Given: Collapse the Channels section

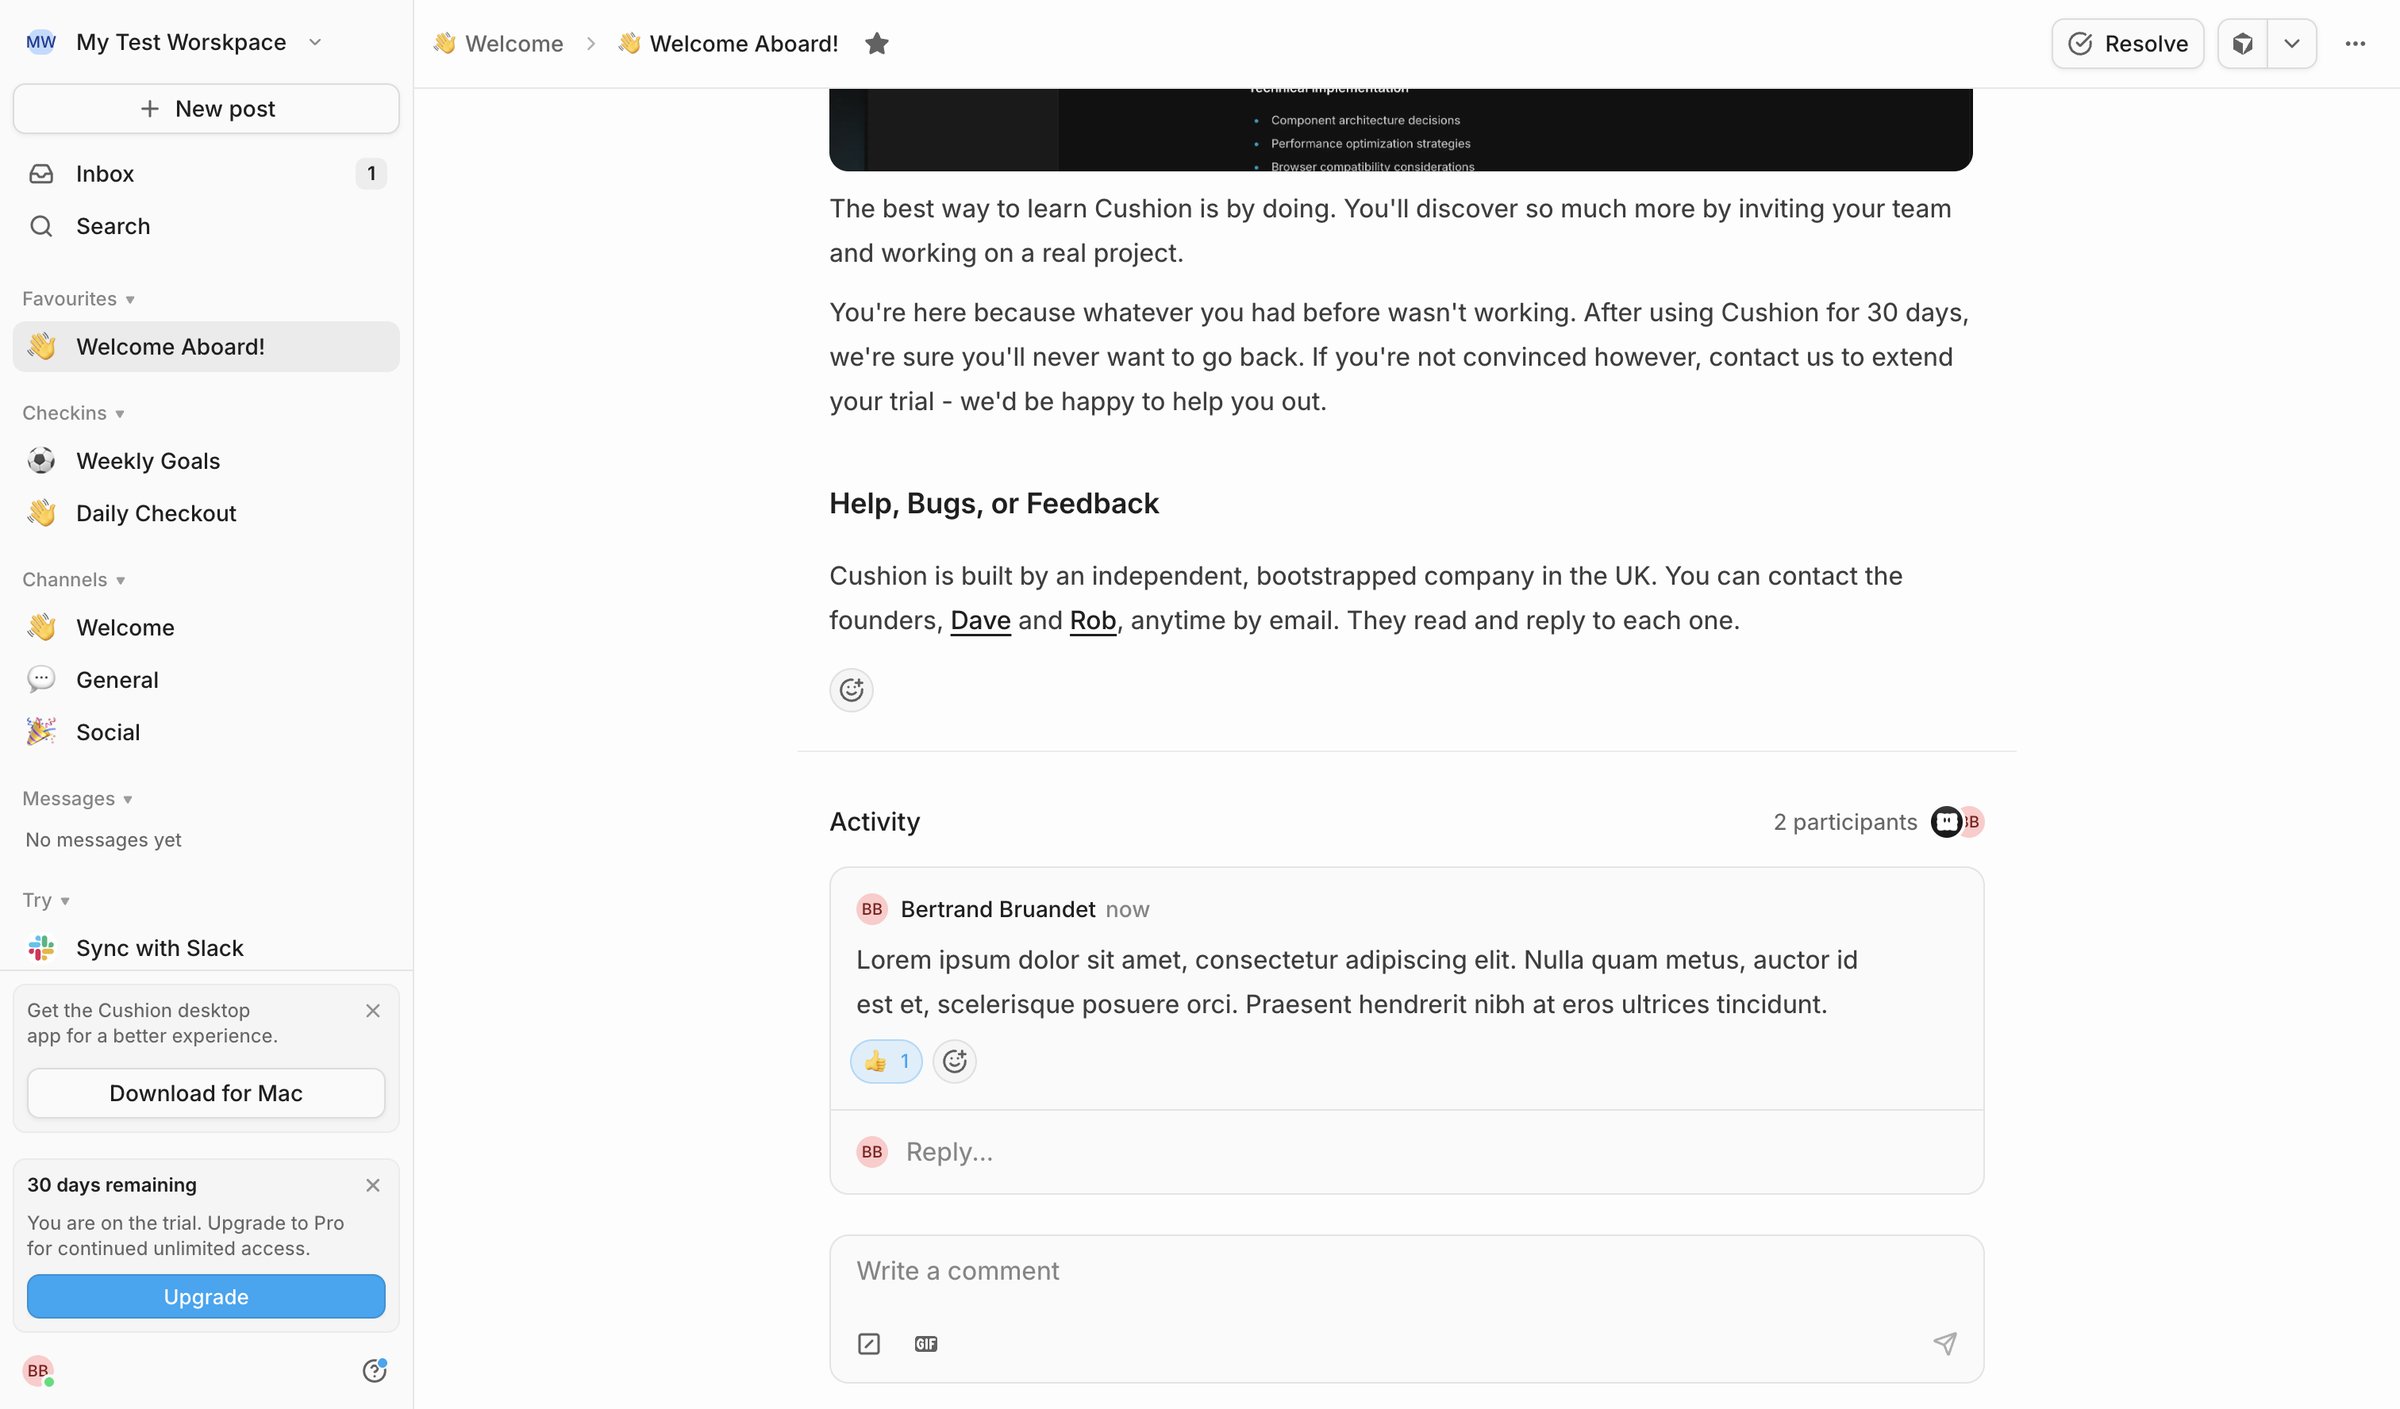Looking at the screenshot, I should (74, 580).
